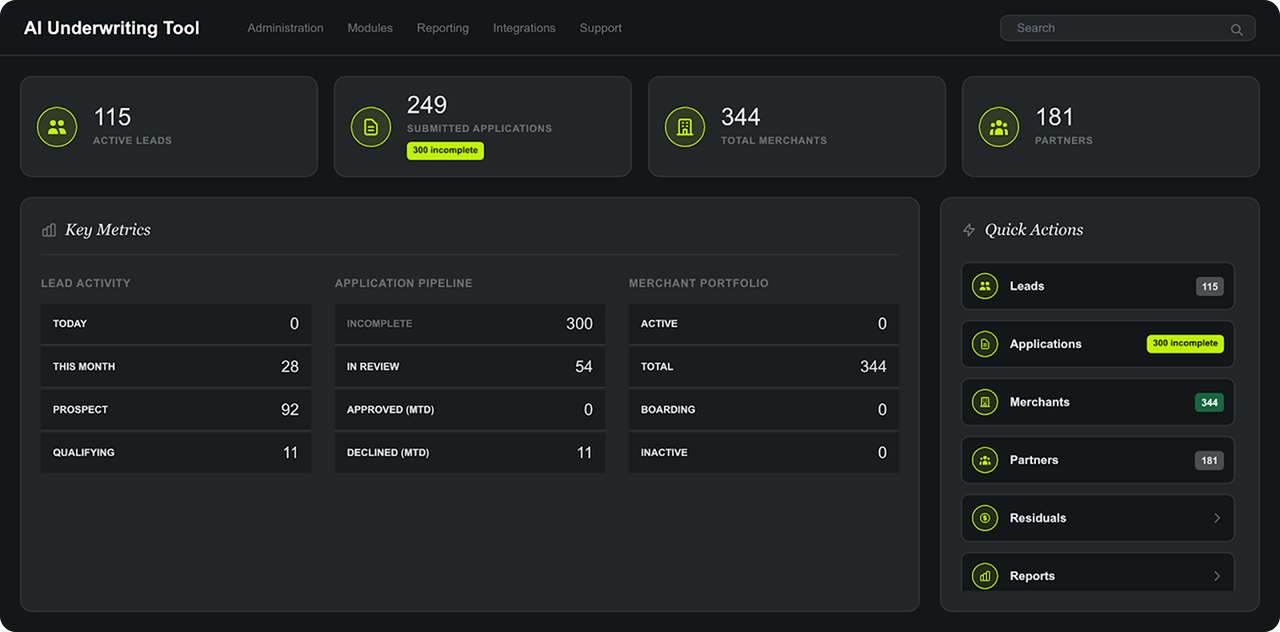Click the Quick Actions lightning bolt icon

pos(969,230)
